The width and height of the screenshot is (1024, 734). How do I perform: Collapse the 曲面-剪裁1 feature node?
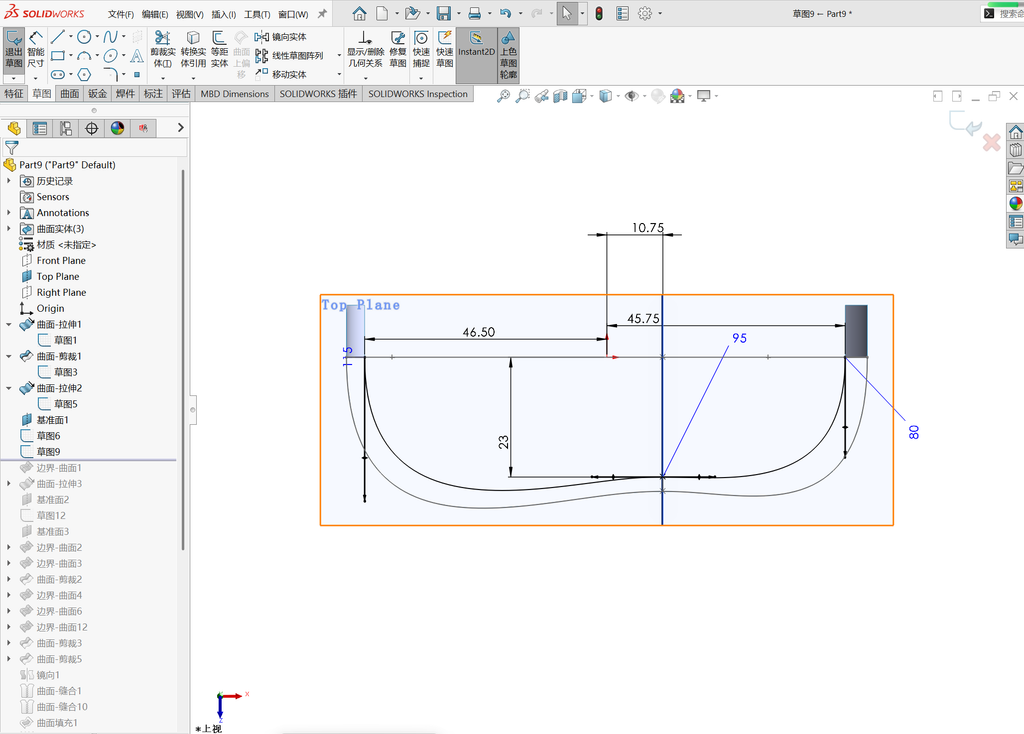(8, 356)
